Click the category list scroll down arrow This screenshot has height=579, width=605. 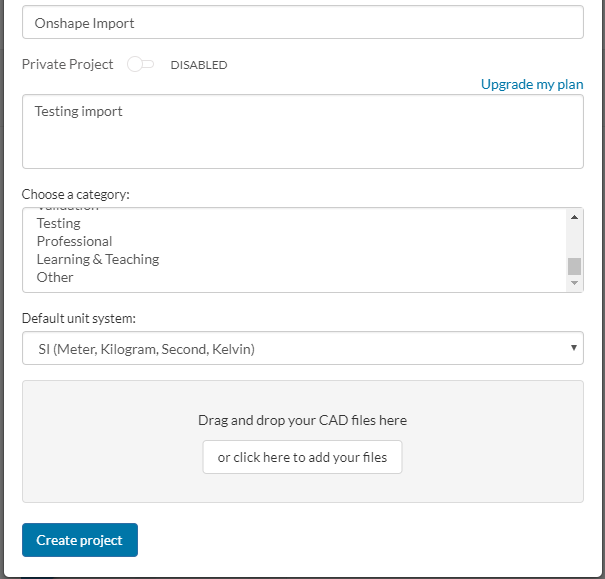(574, 284)
